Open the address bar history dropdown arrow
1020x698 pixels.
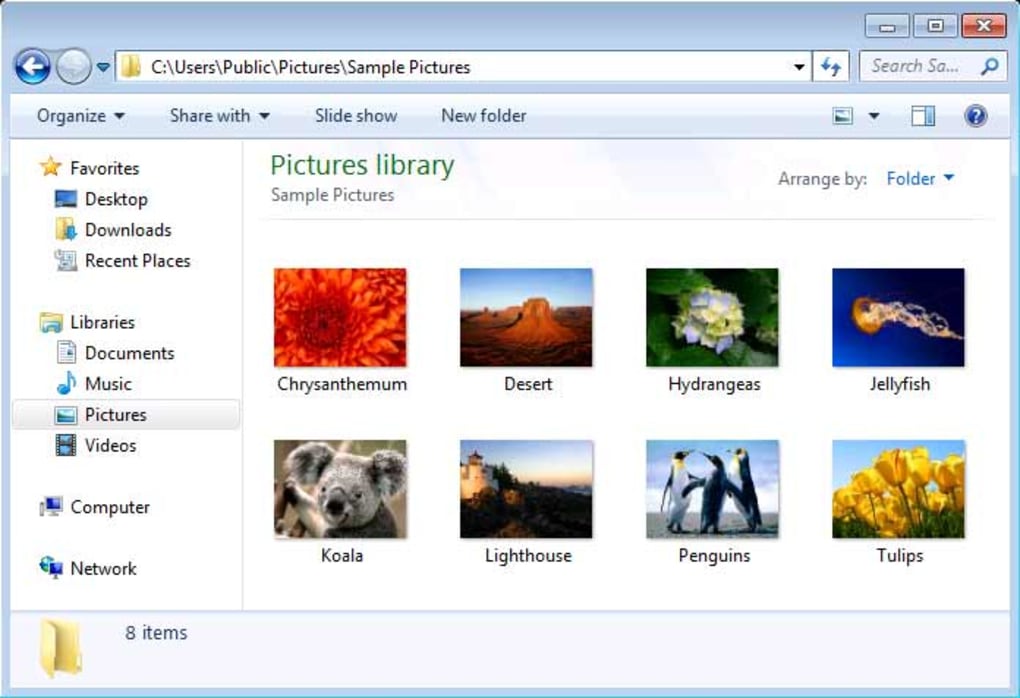[x=797, y=66]
